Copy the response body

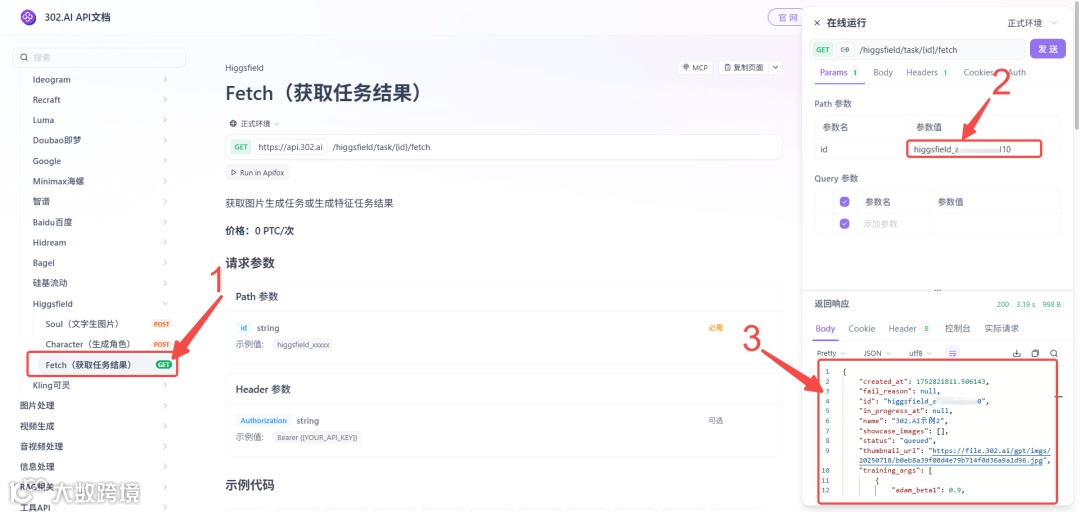(x=1035, y=354)
